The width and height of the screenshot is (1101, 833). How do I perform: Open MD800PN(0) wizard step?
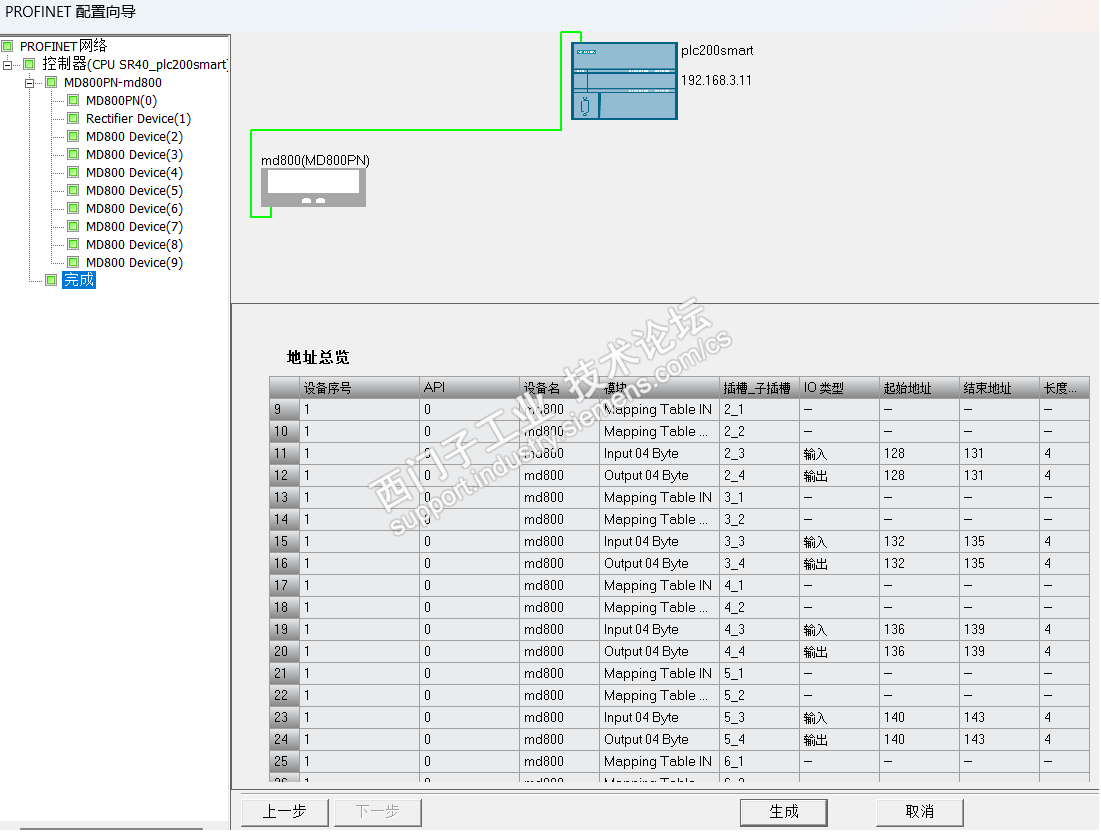coord(121,100)
